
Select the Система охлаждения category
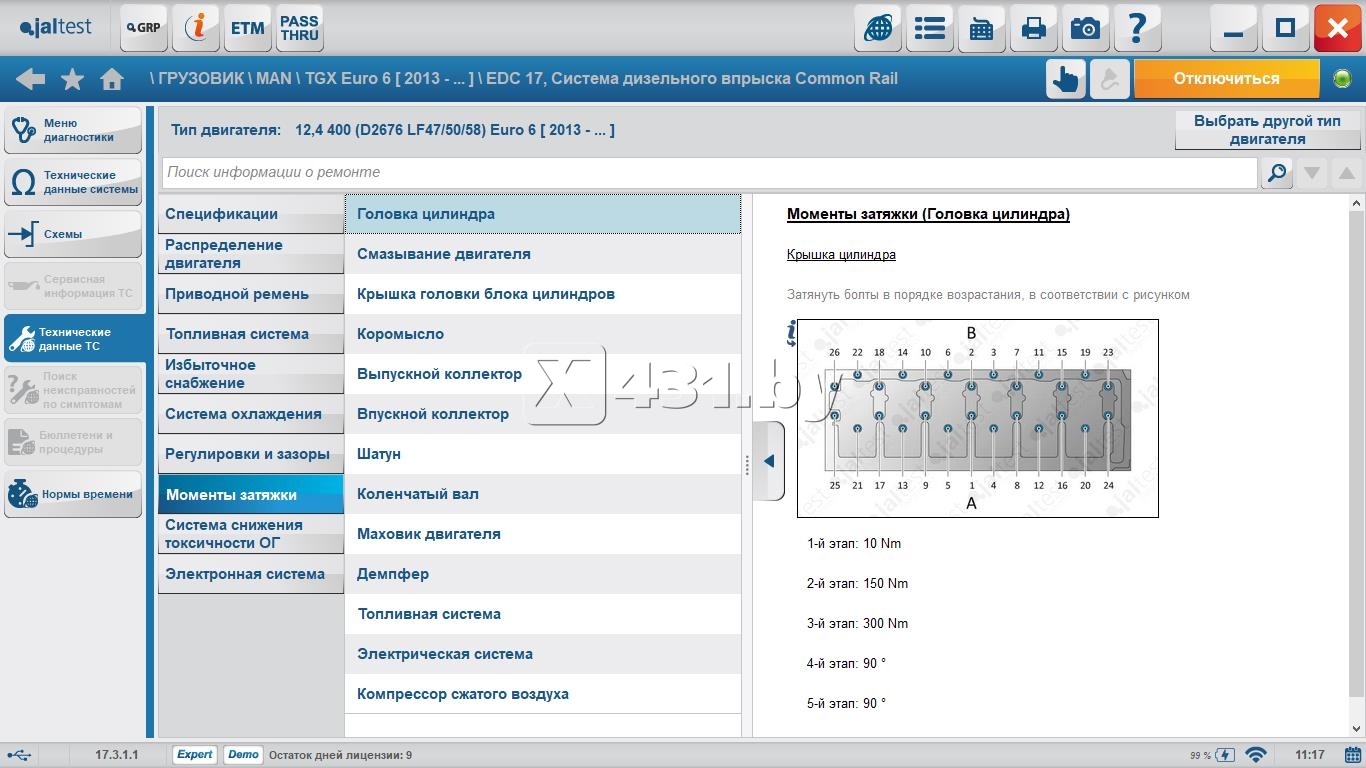pos(243,414)
